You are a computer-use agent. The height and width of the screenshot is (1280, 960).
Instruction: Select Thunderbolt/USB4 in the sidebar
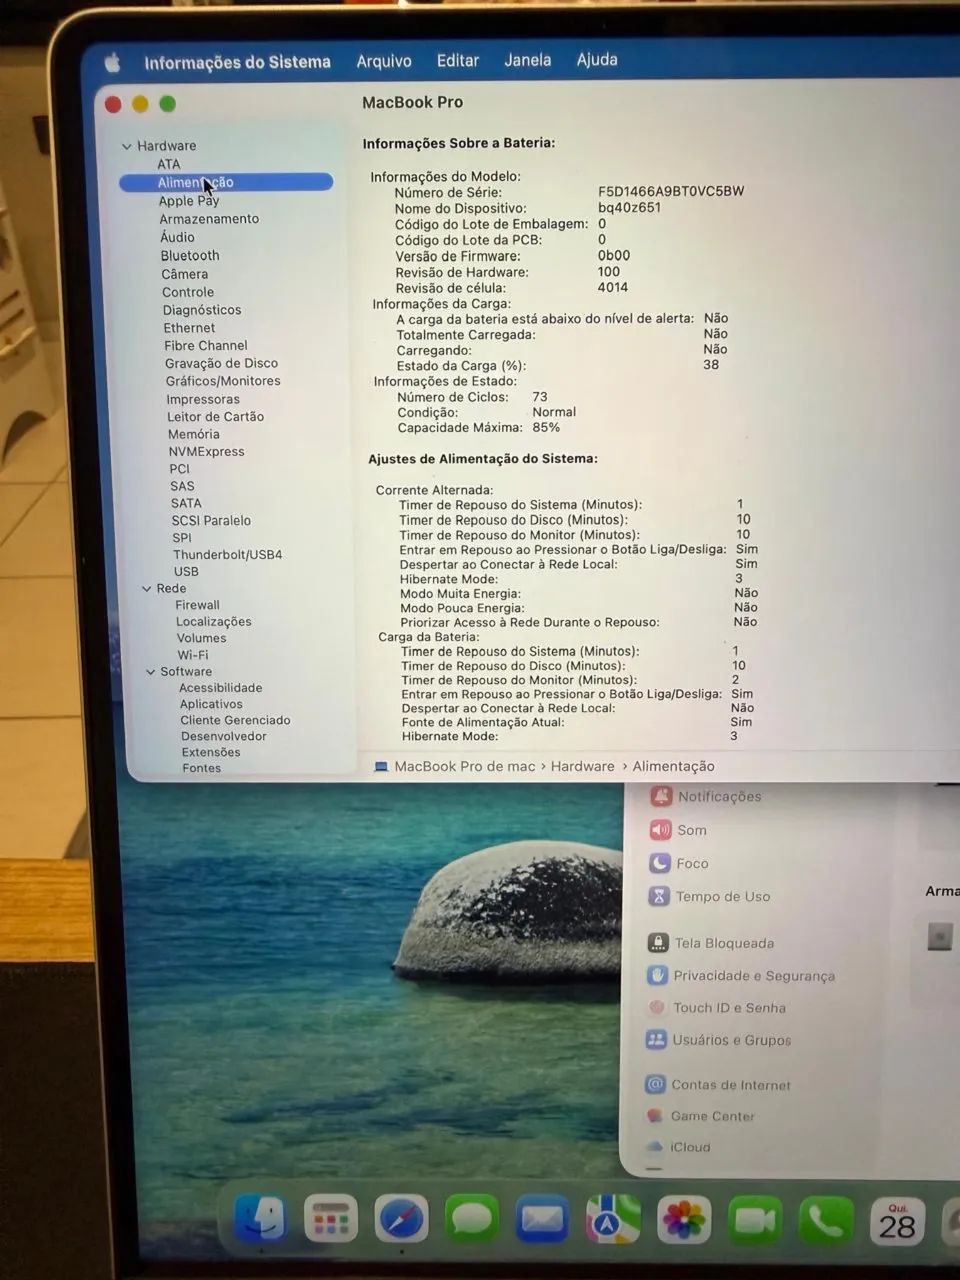[x=228, y=554]
